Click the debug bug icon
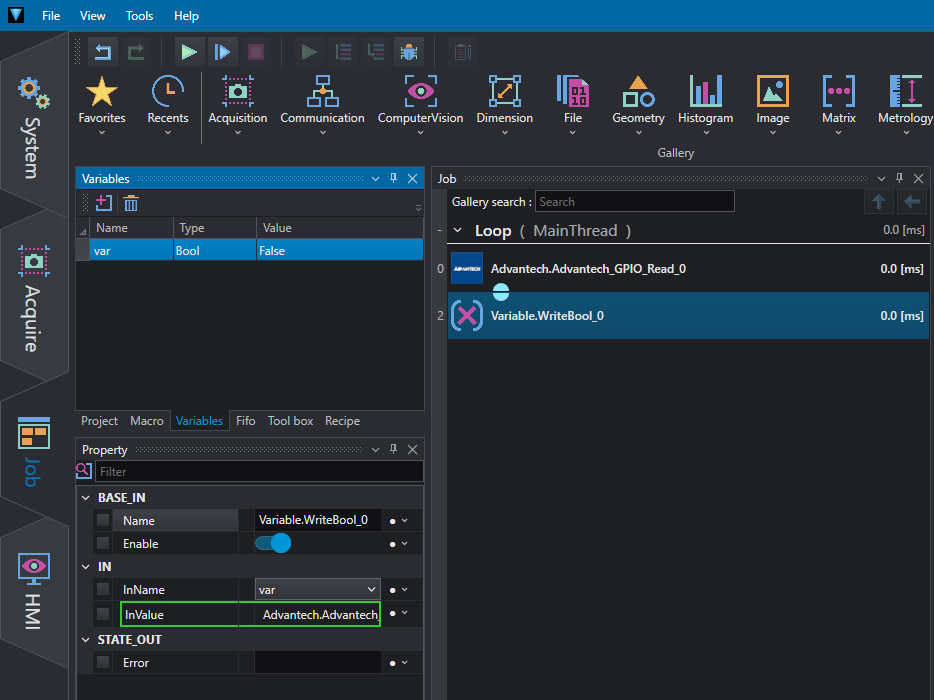 [408, 51]
